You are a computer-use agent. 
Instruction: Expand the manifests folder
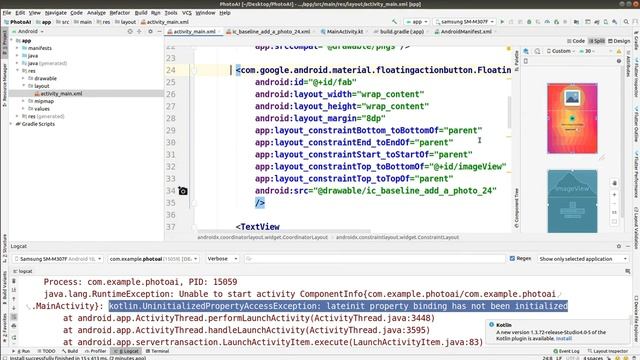[18, 48]
